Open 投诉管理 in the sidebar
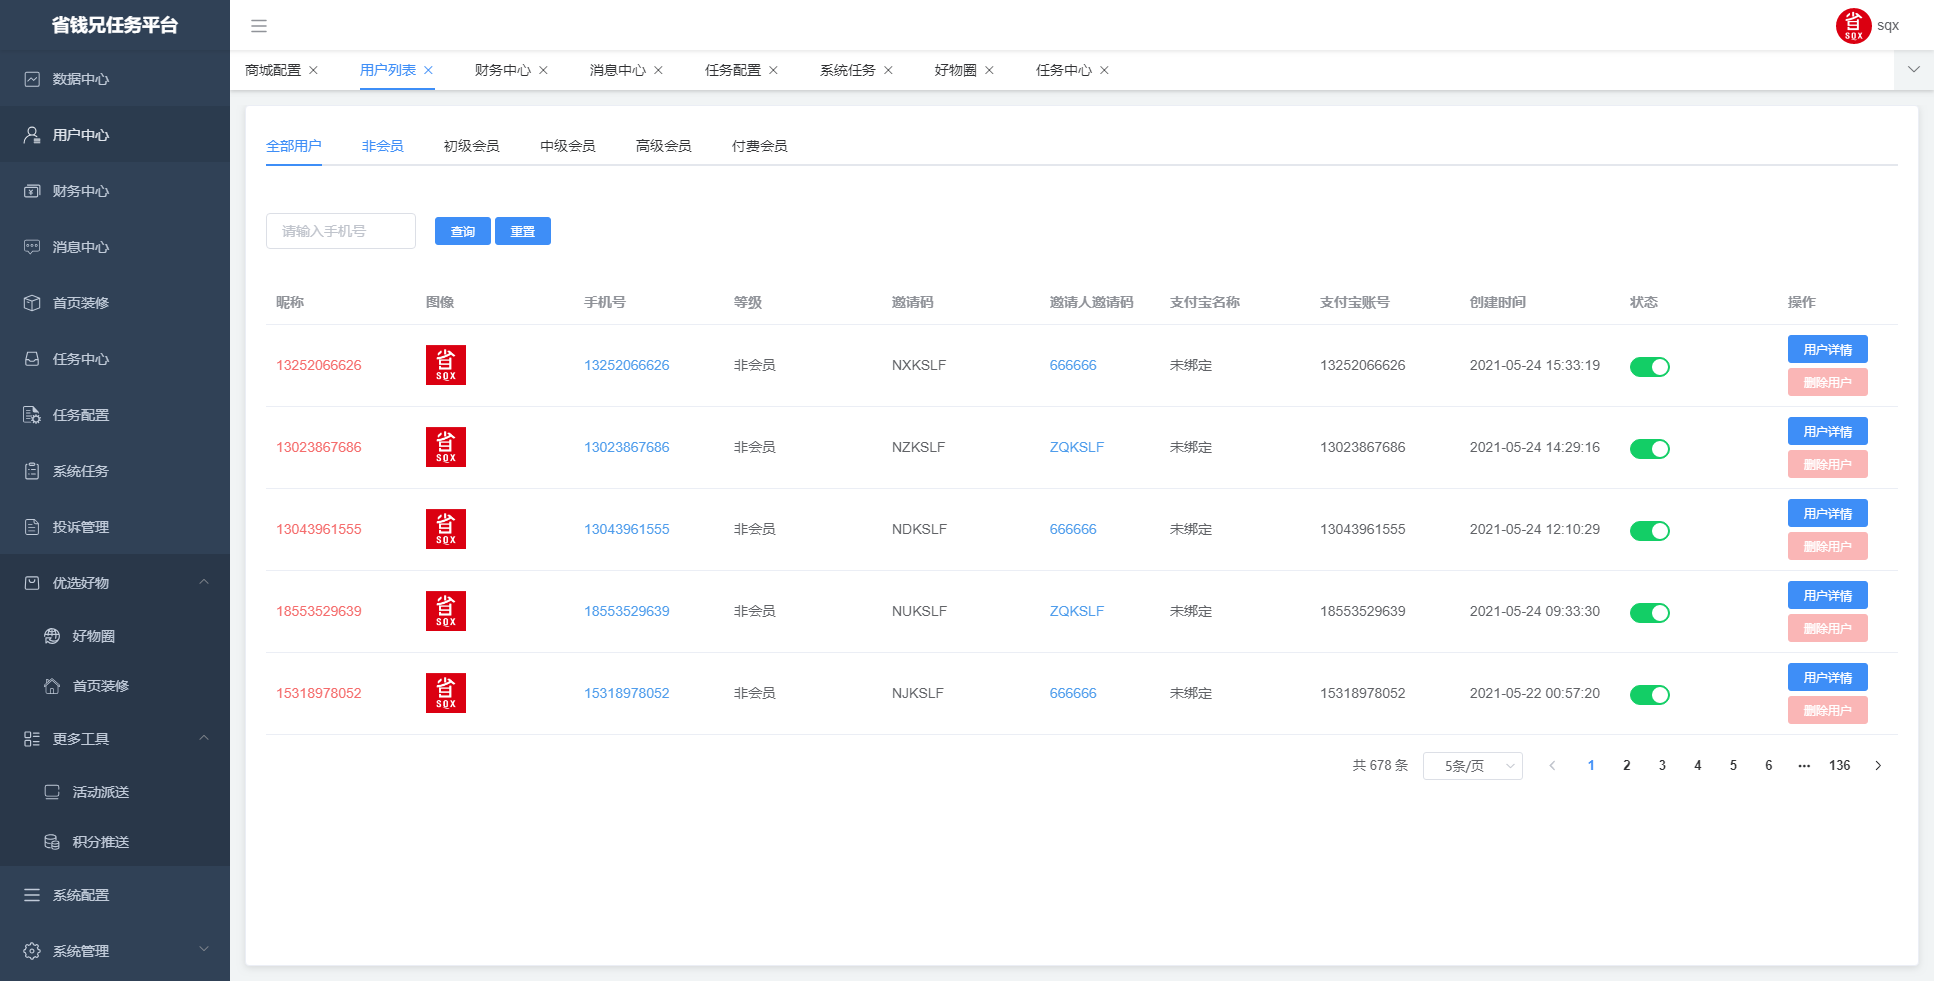 point(80,527)
